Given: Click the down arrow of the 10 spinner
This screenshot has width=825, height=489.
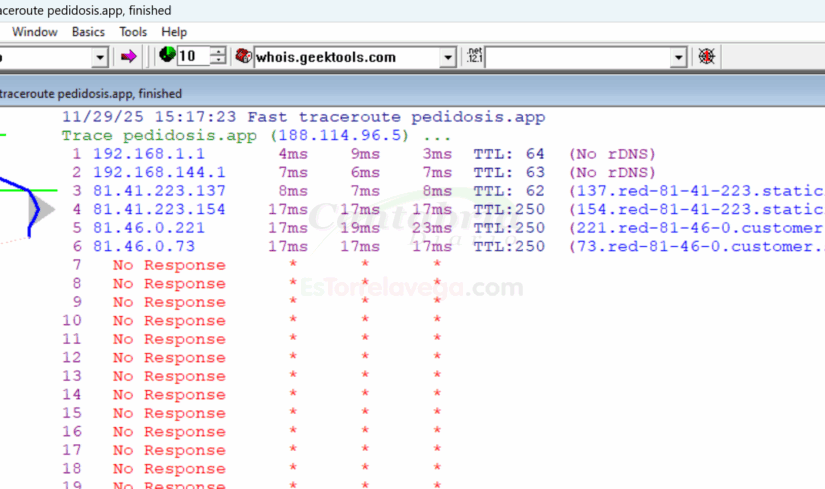Looking at the screenshot, I should pos(218,61).
